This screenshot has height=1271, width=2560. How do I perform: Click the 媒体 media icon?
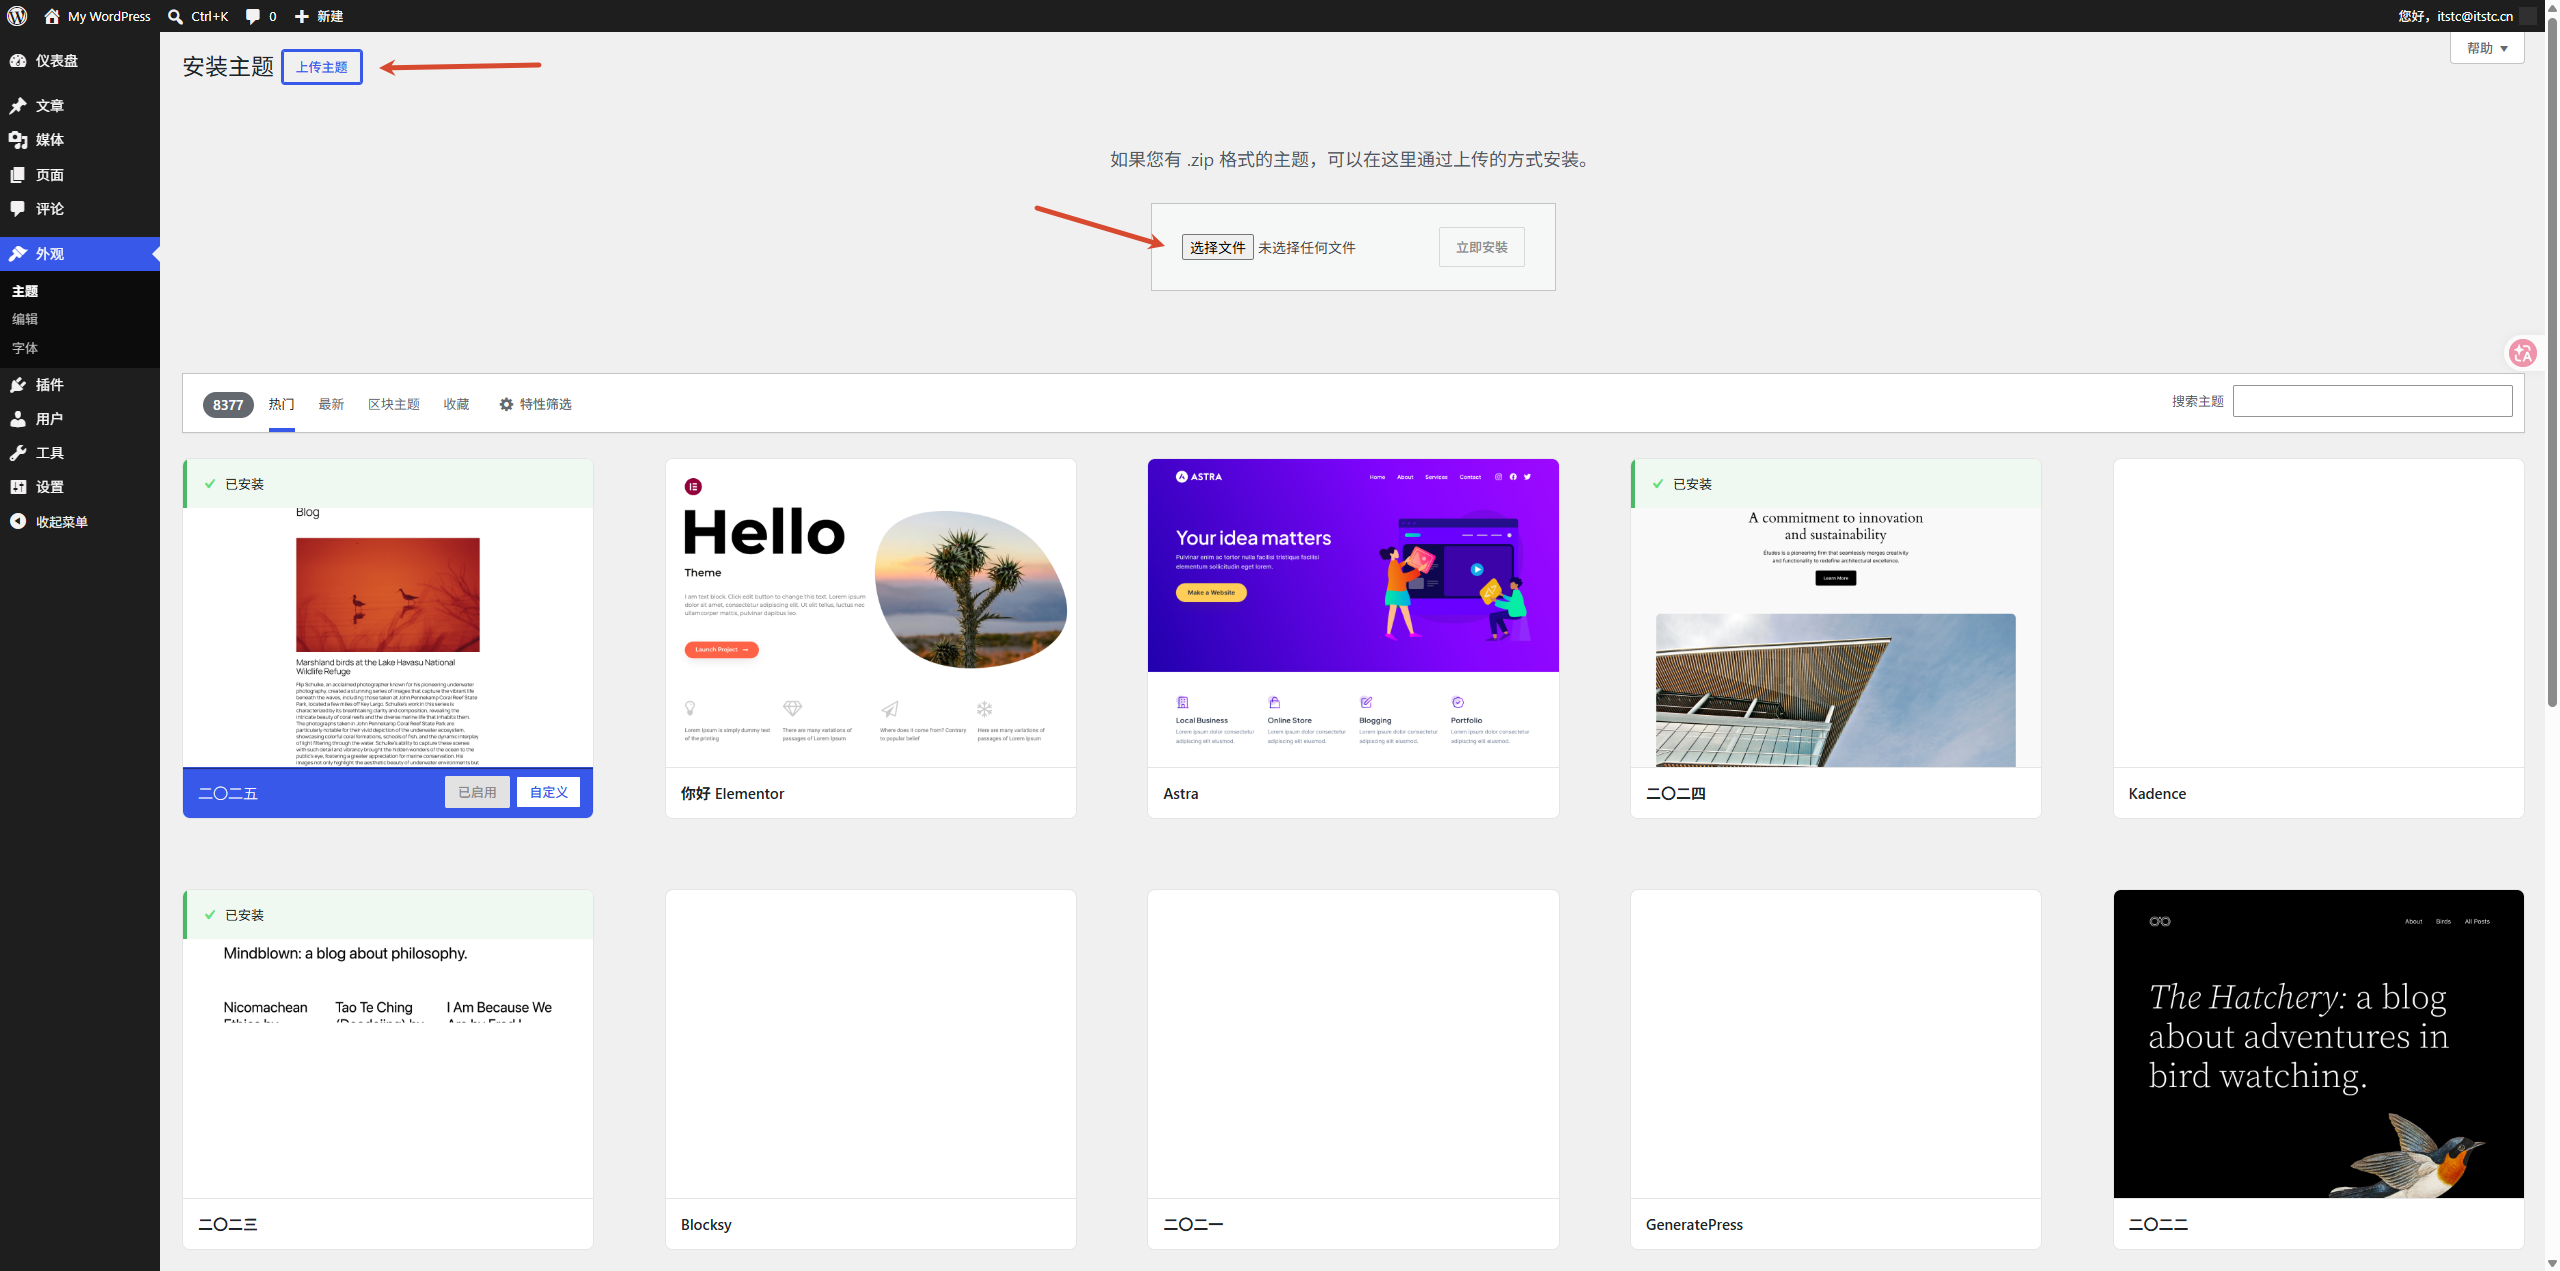pos(18,140)
